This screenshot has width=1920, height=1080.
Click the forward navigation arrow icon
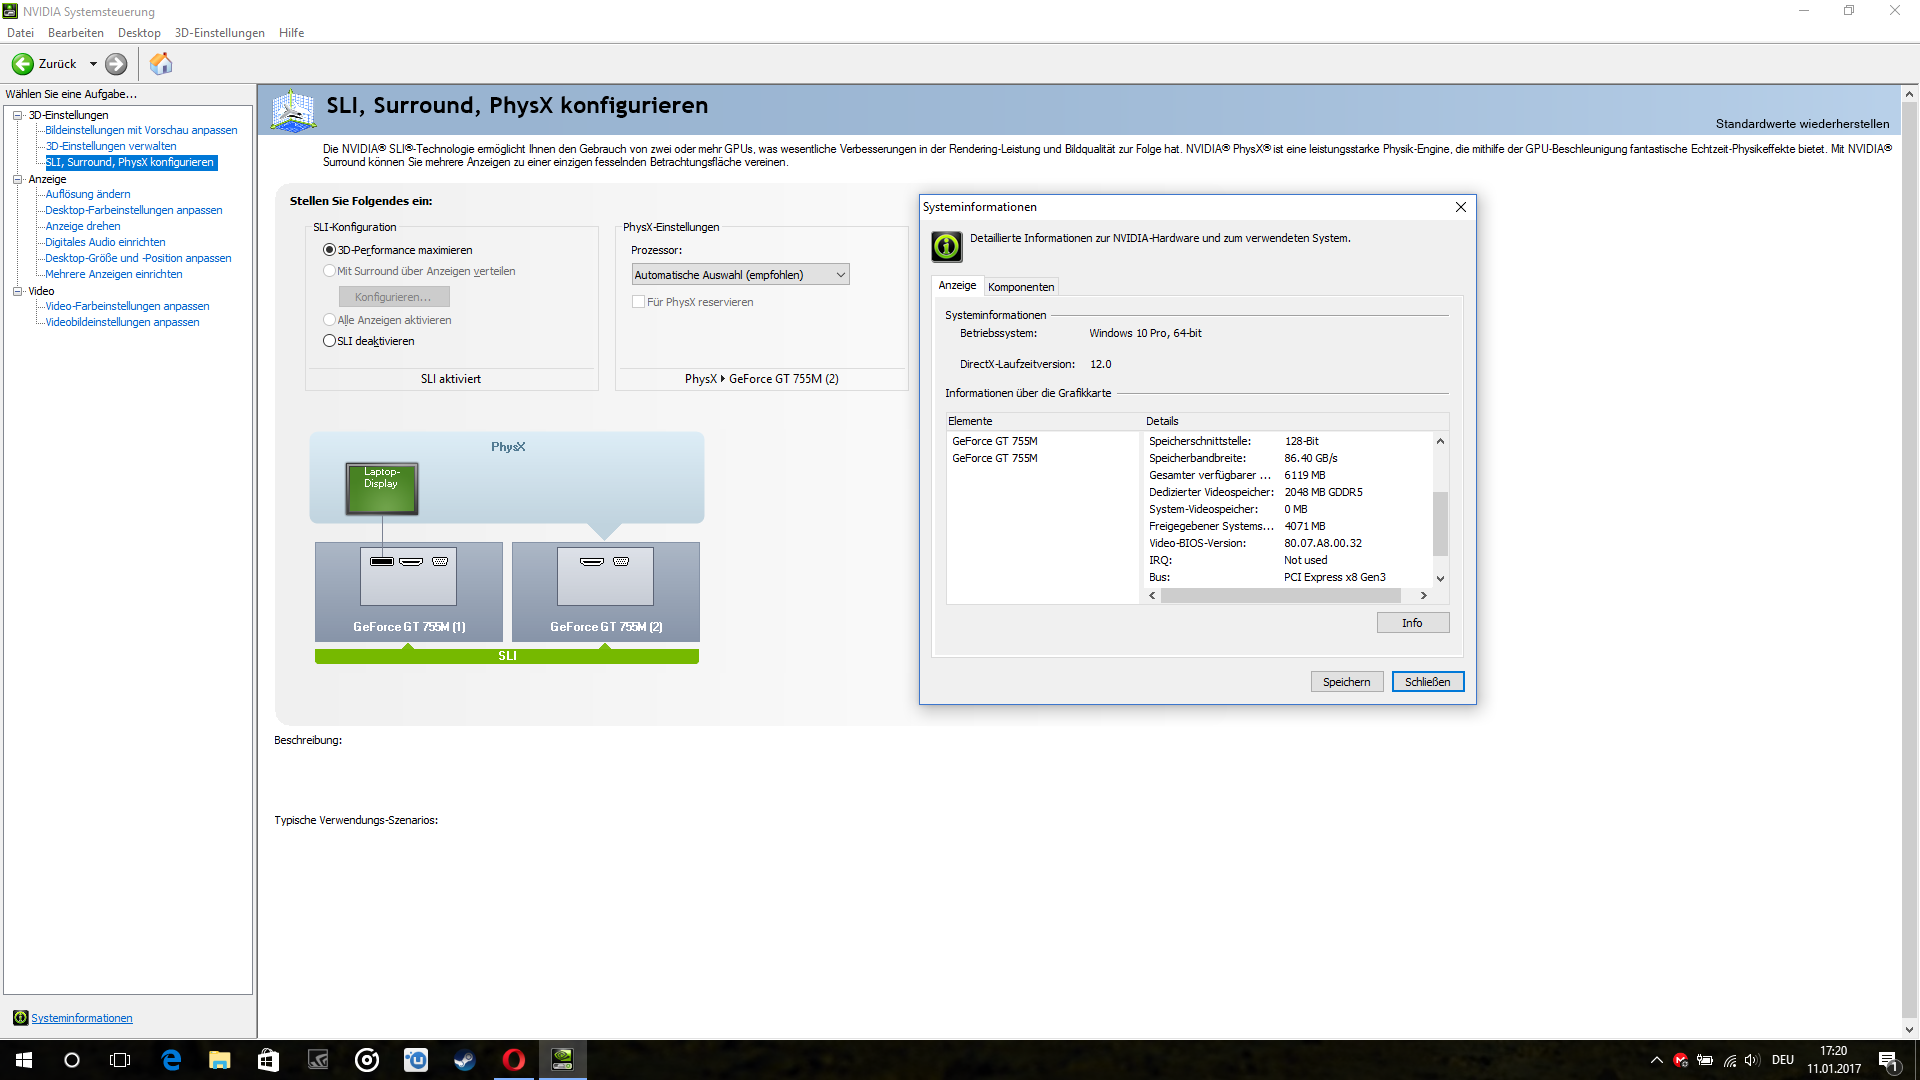coord(116,64)
